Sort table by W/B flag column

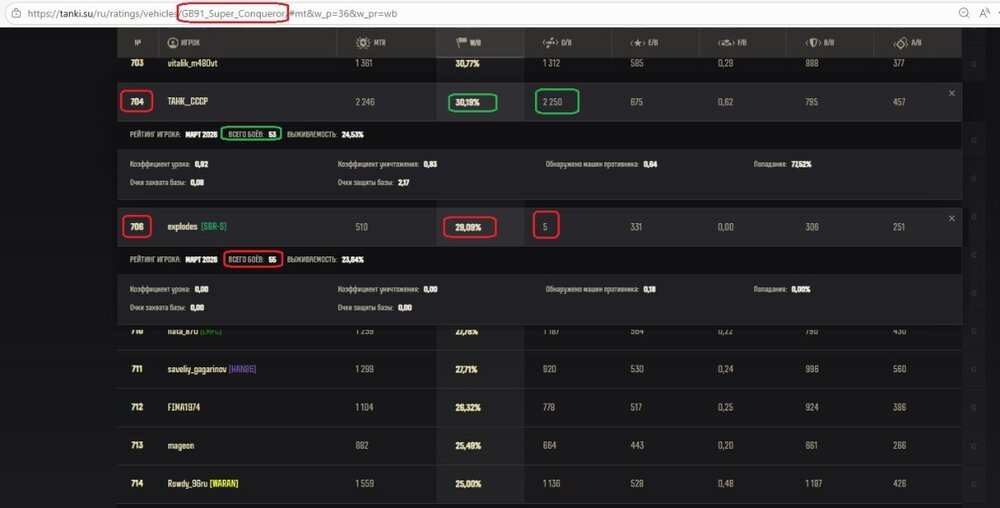(x=469, y=43)
